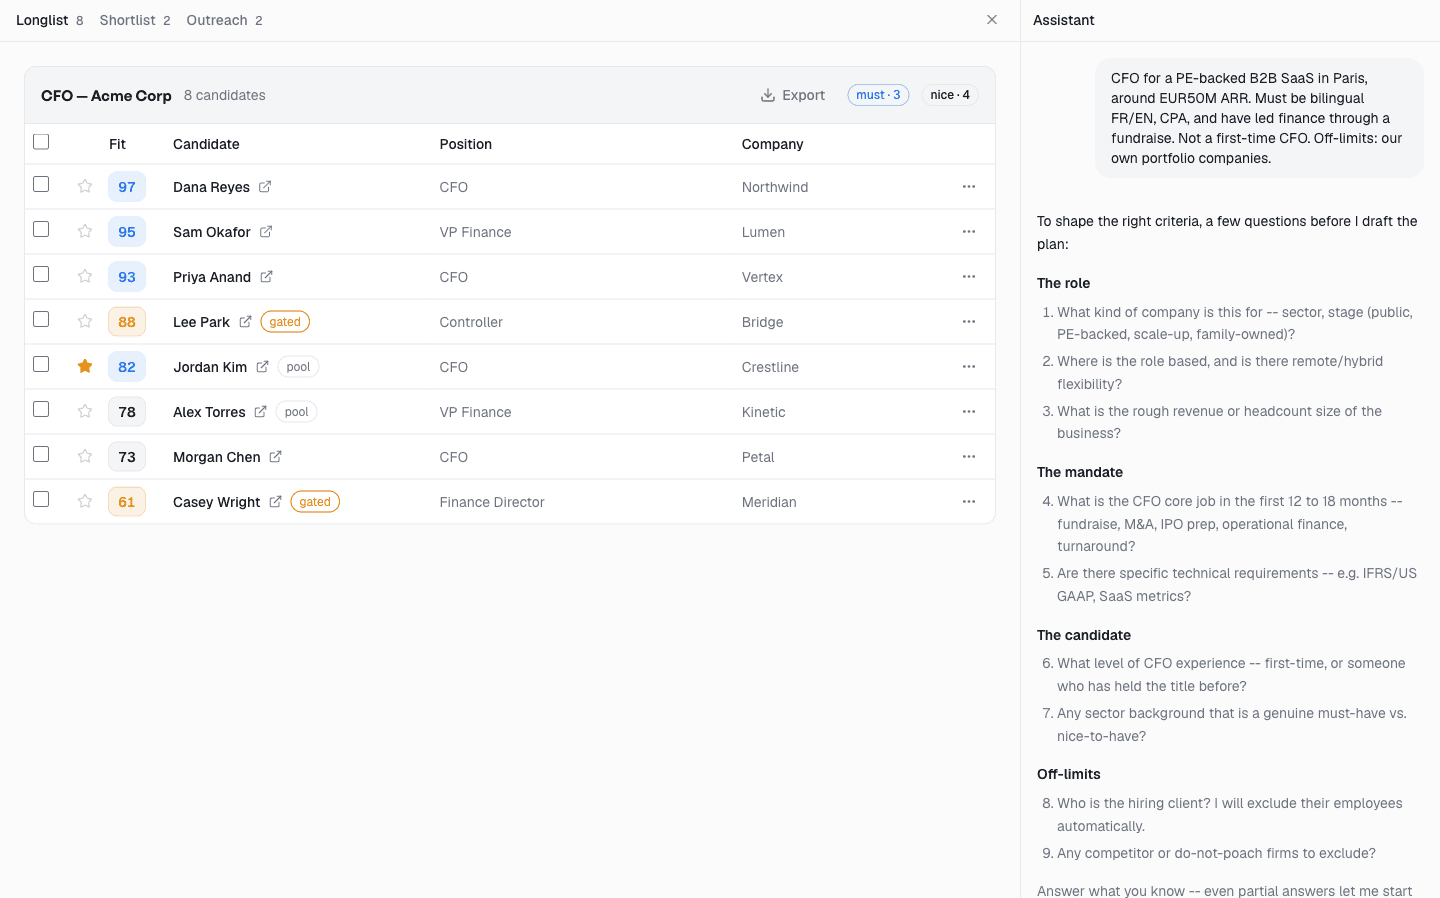The width and height of the screenshot is (1440, 898).
Task: Open more options for Jordan Kim row
Action: [969, 366]
